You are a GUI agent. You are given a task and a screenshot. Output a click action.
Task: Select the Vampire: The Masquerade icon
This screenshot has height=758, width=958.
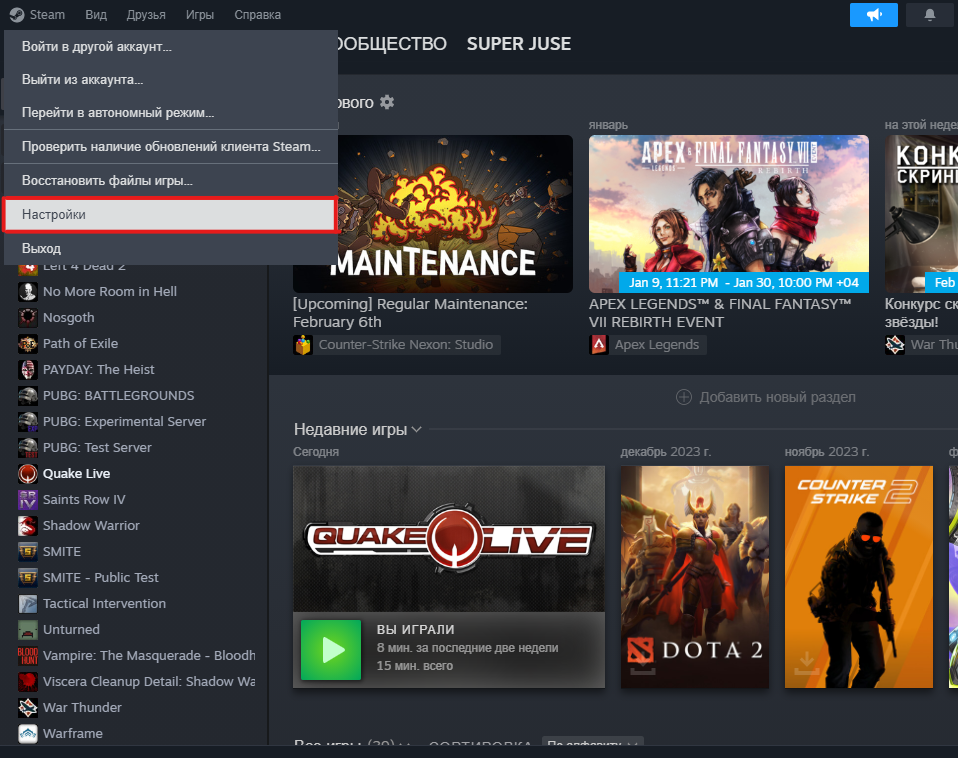click(x=27, y=655)
